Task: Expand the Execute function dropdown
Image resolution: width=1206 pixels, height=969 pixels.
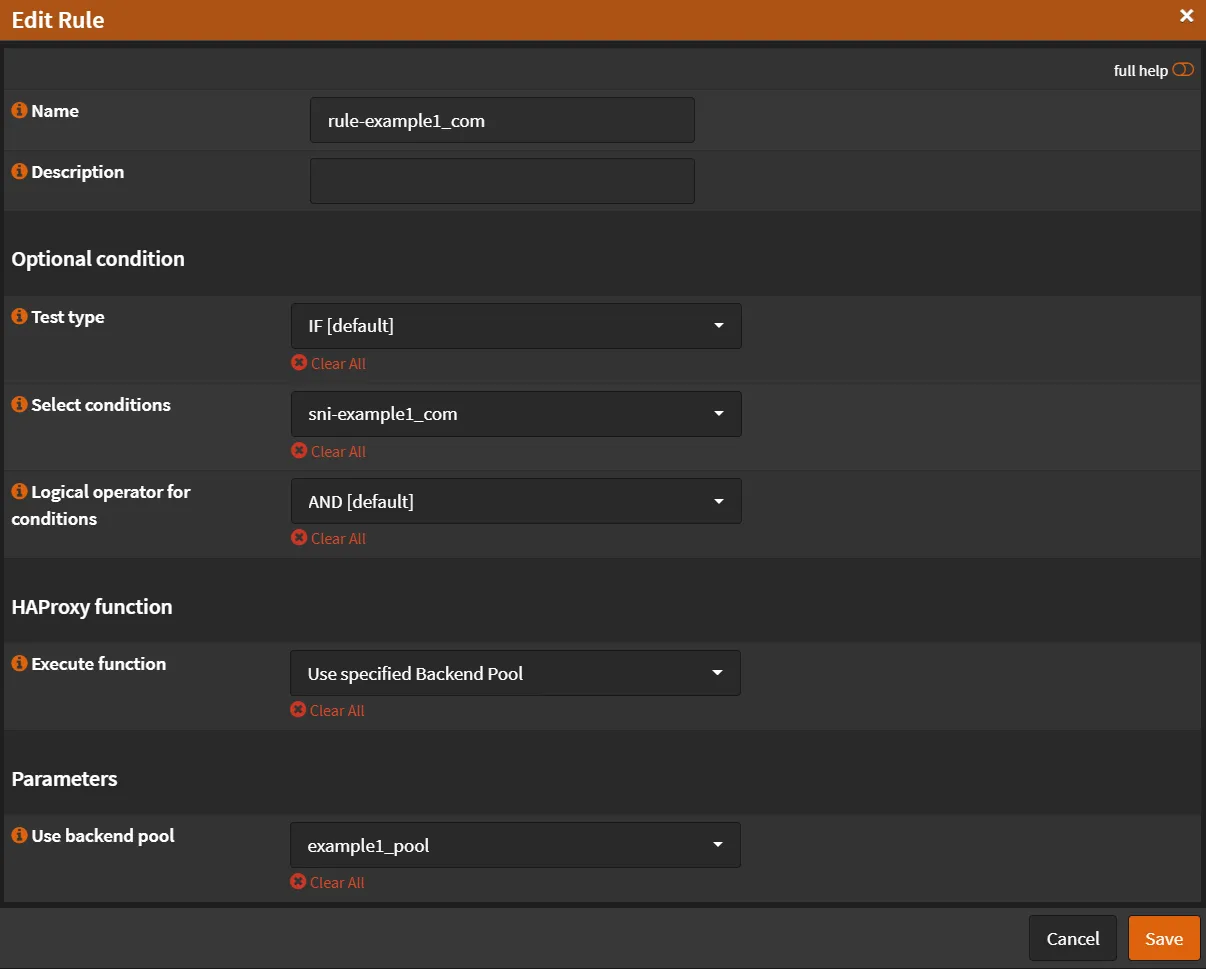Action: (515, 672)
